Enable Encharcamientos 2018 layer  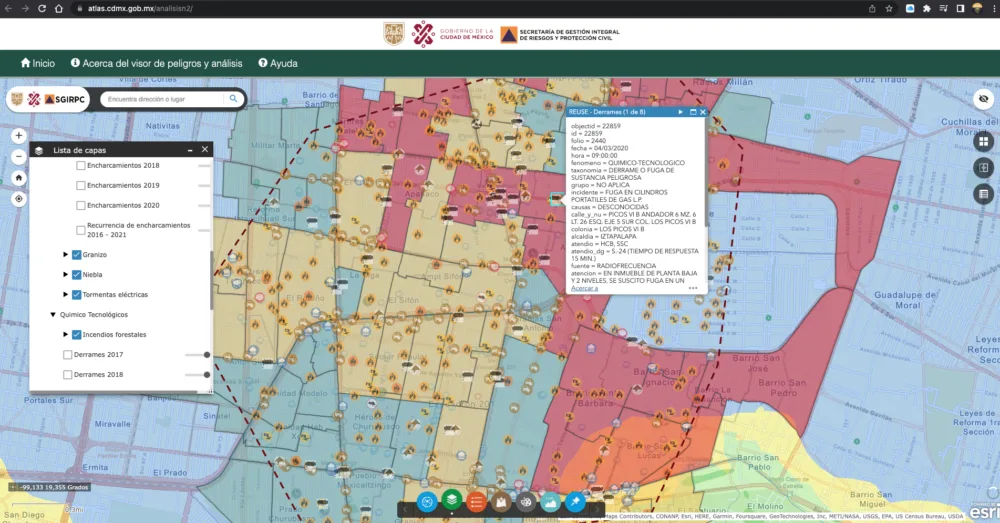point(80,165)
